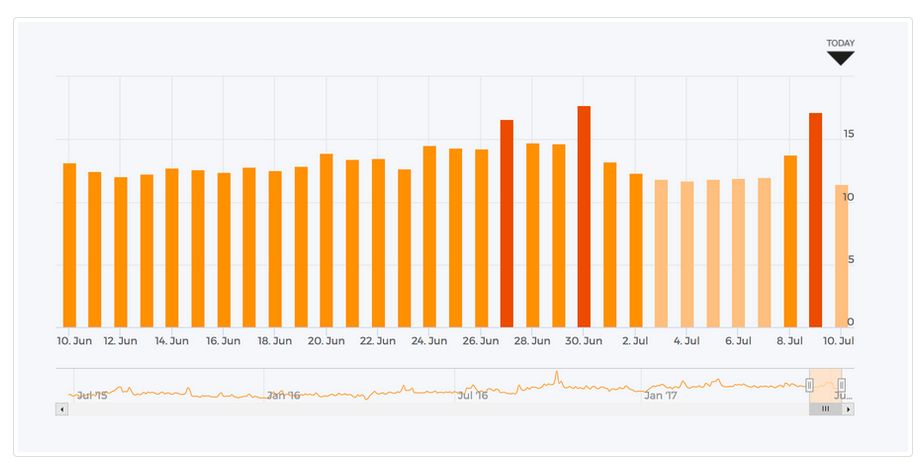Click the navigator right range handle
Image resolution: width=924 pixels, height=467 pixels.
pos(841,385)
